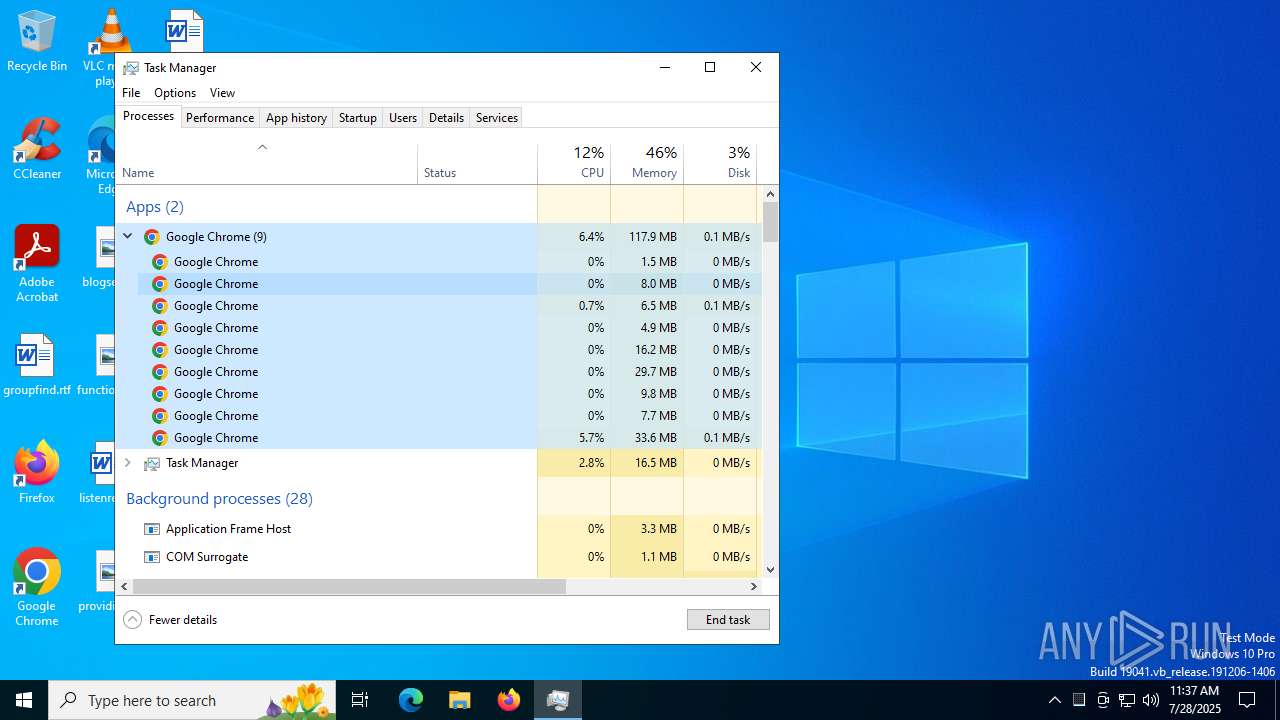Switch to the App history tab
Viewport: 1280px width, 720px height.
click(x=296, y=118)
